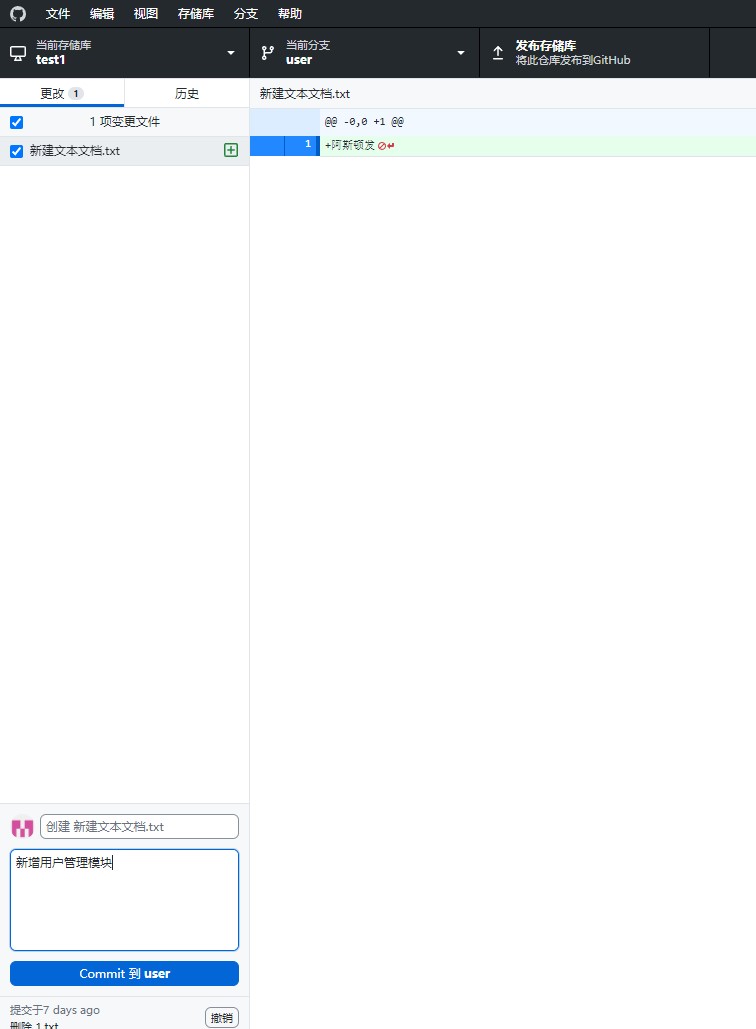
Task: Expand the diff hunk header @@ -0,0 +1 @@
Action: (284, 122)
